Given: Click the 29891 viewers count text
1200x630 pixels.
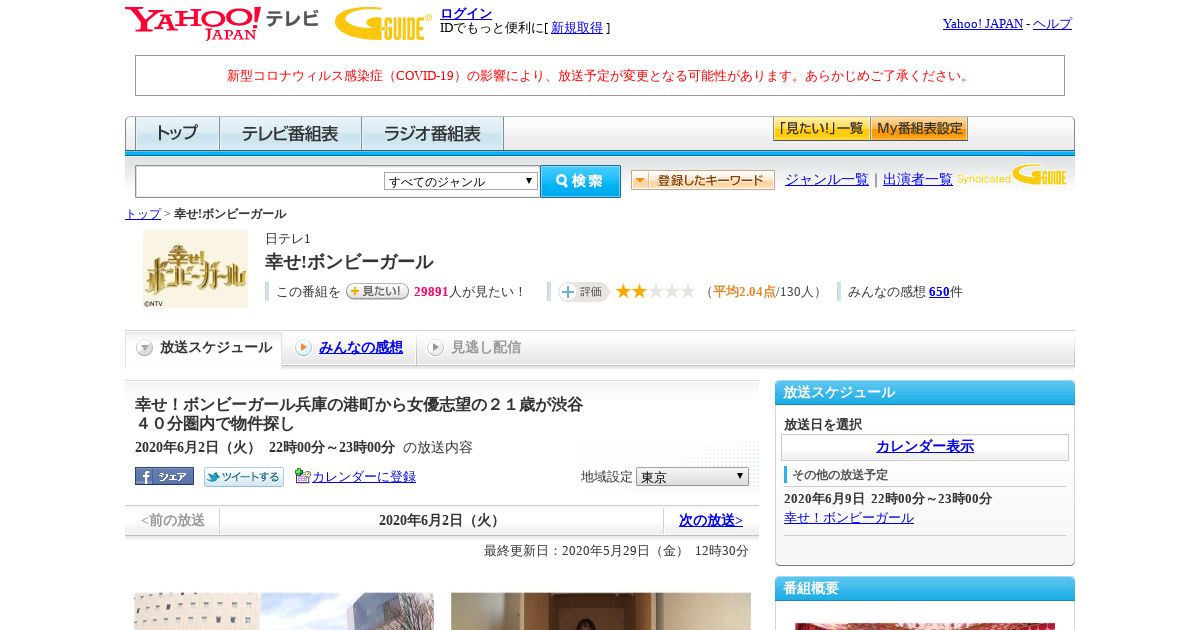Looking at the screenshot, I should coord(431,292).
